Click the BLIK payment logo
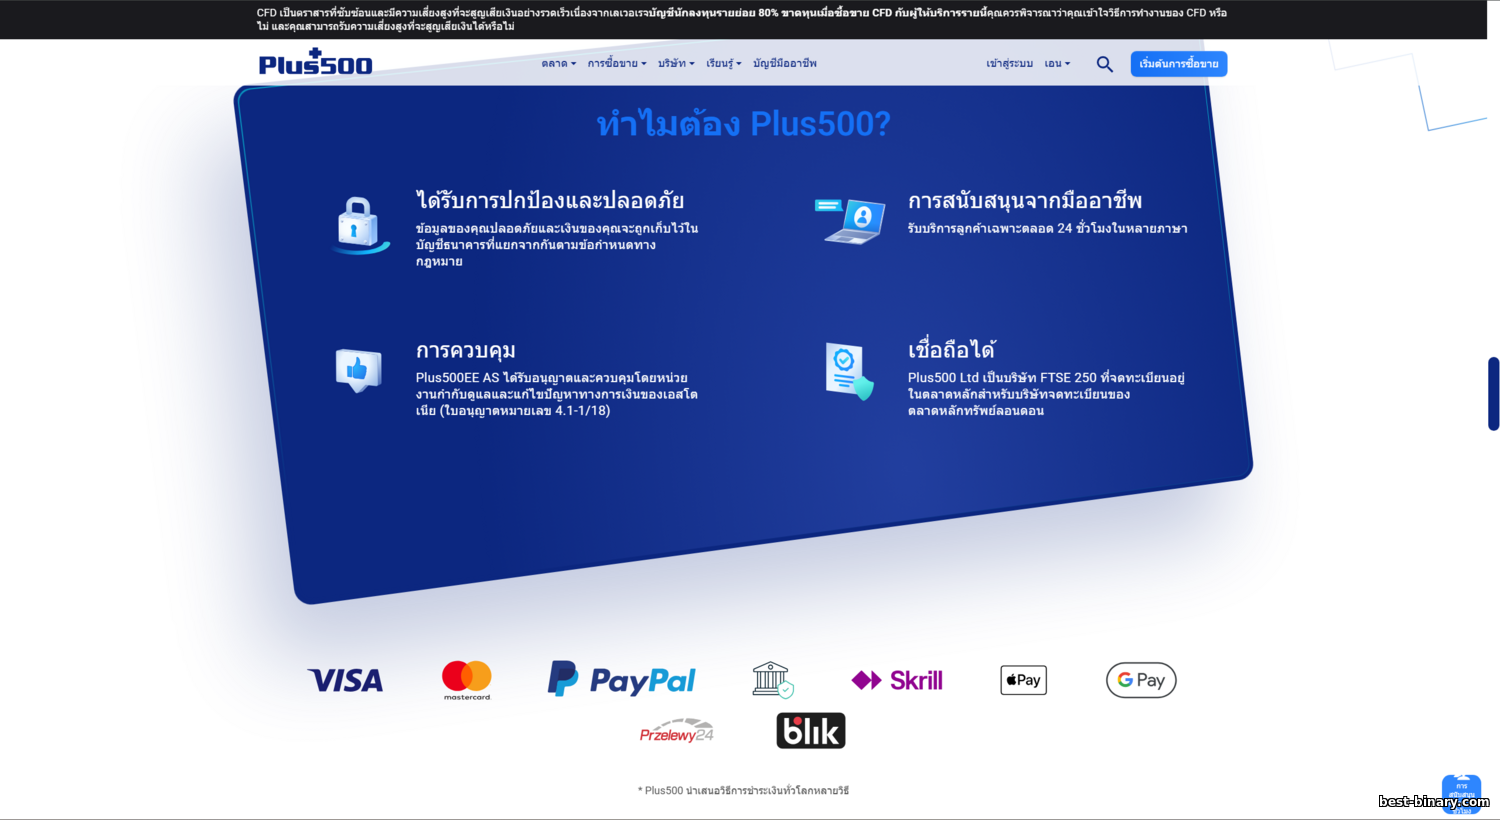Screen dimensions: 1500x820 [x=810, y=731]
